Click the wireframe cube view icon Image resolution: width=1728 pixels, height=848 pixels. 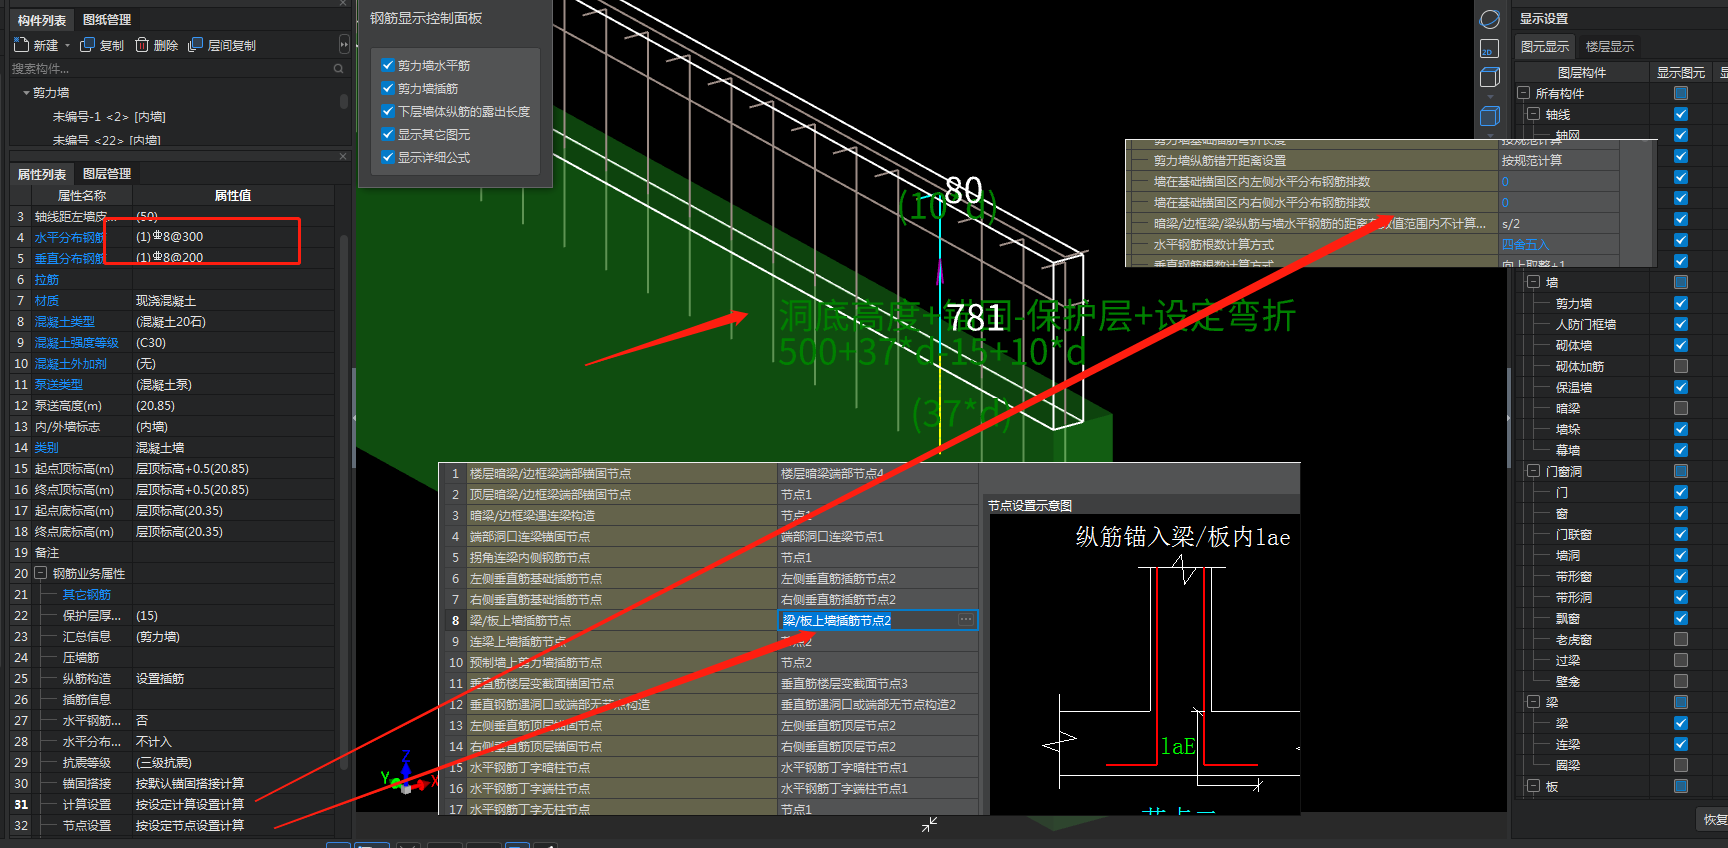coord(1490,77)
